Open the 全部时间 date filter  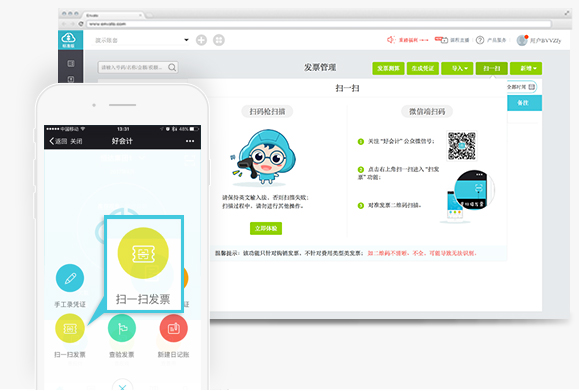click(521, 87)
